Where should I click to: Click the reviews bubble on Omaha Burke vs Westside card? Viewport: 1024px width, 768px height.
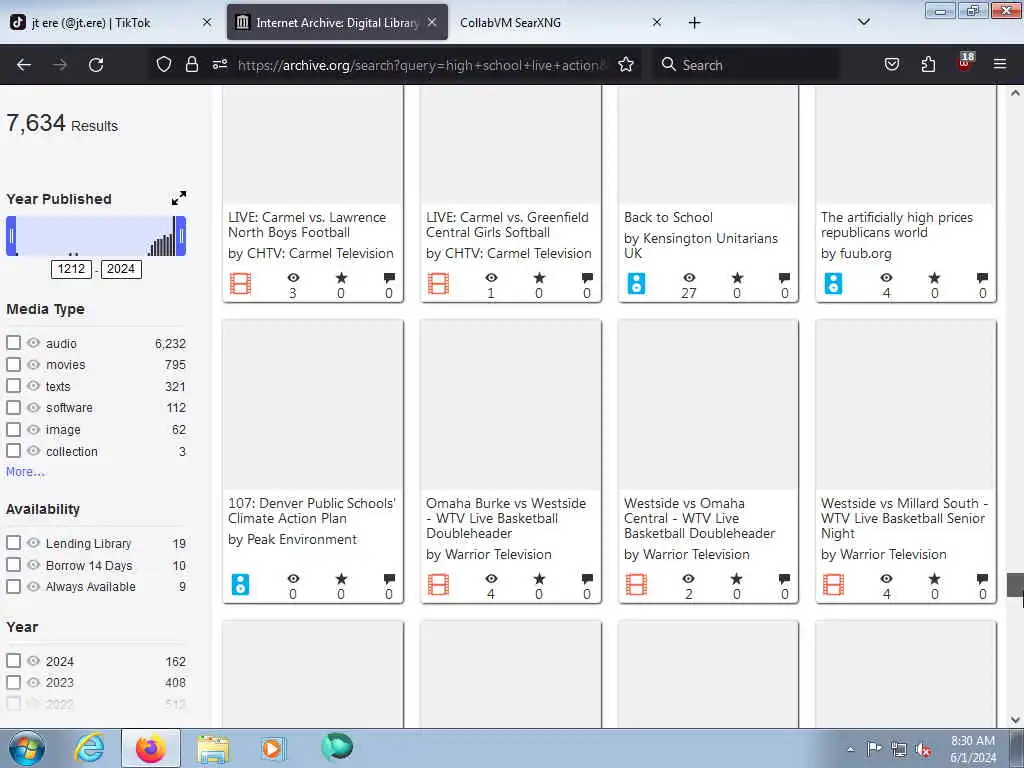(586, 579)
